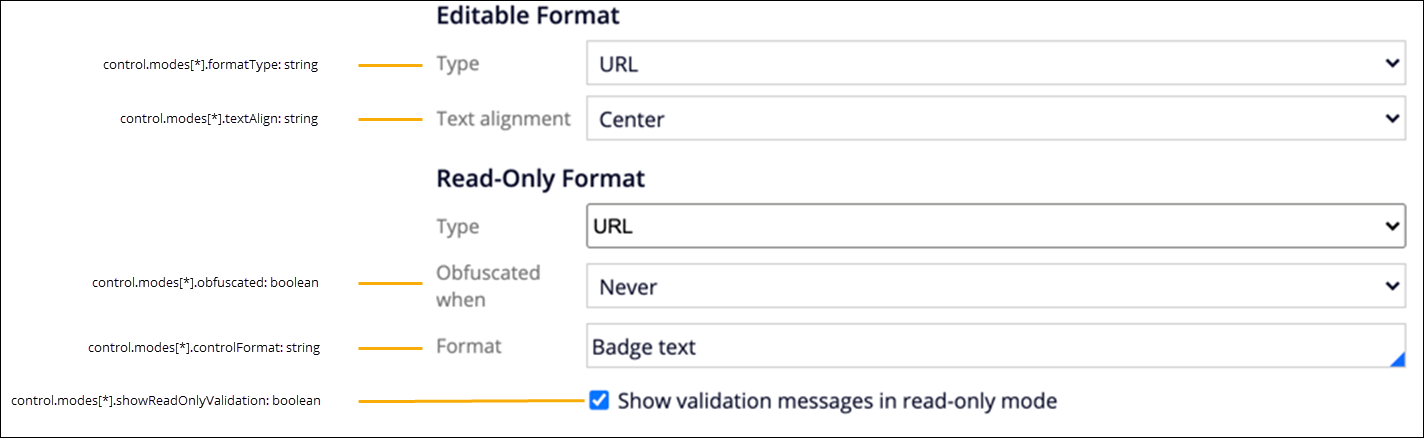Click the Read-Only Format section heading

pos(540,179)
